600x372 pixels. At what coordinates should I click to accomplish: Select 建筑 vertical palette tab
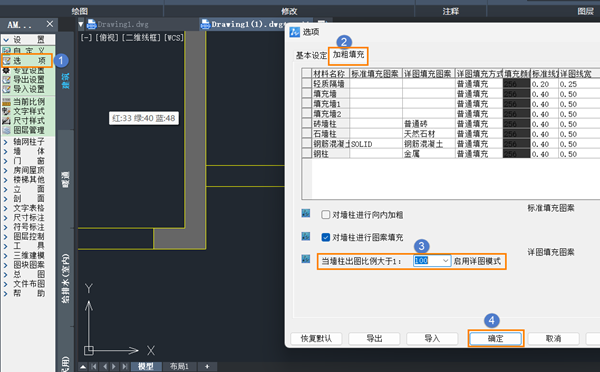click(65, 80)
